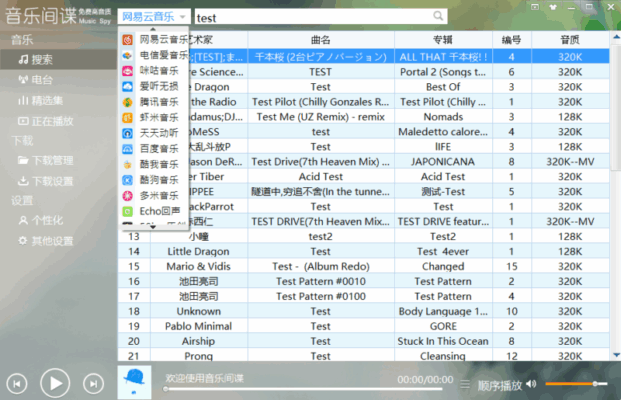This screenshot has width=621, height=400.
Task: Click the Test Me (UZ Remix) title
Action: tap(321, 117)
